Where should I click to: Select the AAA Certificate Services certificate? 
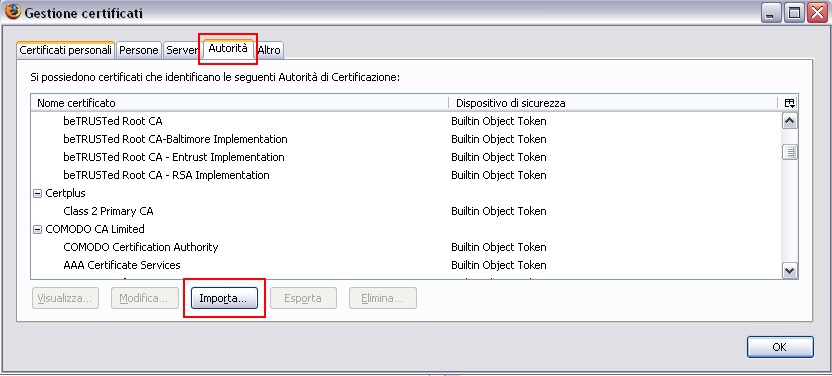pyautogui.click(x=122, y=265)
